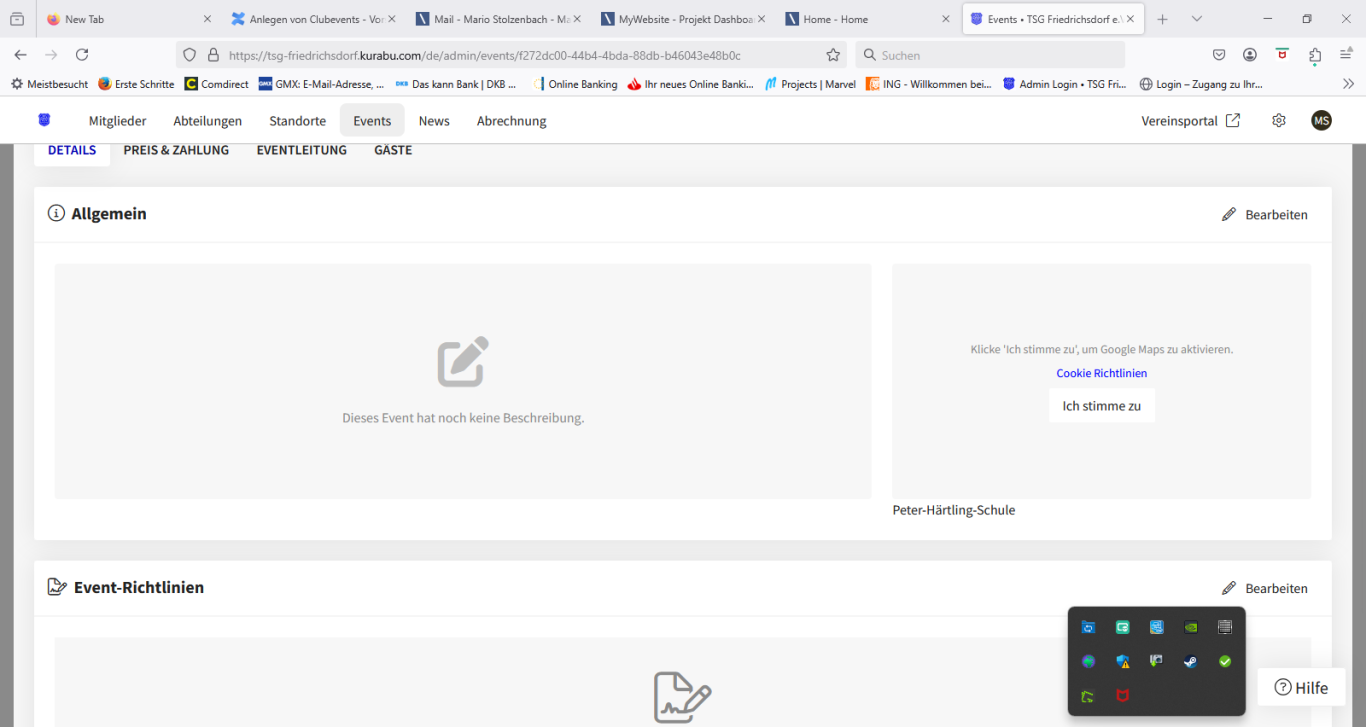This screenshot has height=727, width=1366.
Task: Open the Admin Login TSG Fri... bookmark
Action: click(1064, 84)
